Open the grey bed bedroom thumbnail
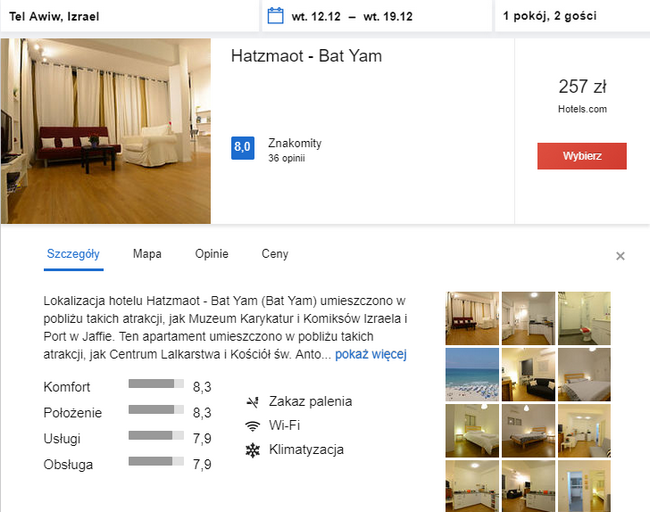The width and height of the screenshot is (650, 512). [584, 374]
